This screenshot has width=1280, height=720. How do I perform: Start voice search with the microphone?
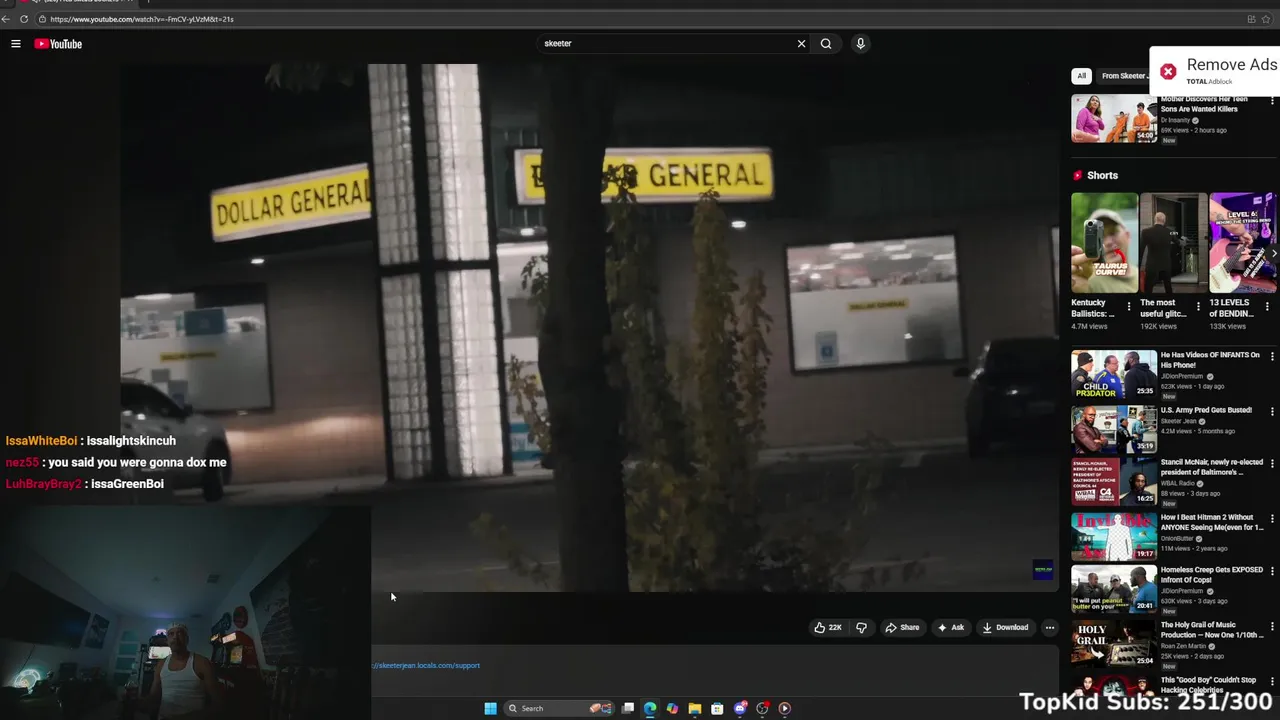[x=860, y=44]
